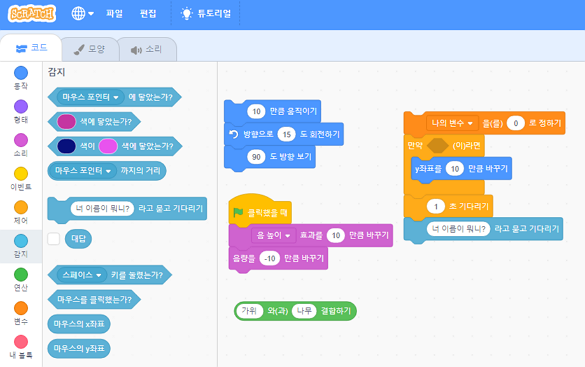
Task: Switch to the 코드 tab
Action: click(x=31, y=48)
